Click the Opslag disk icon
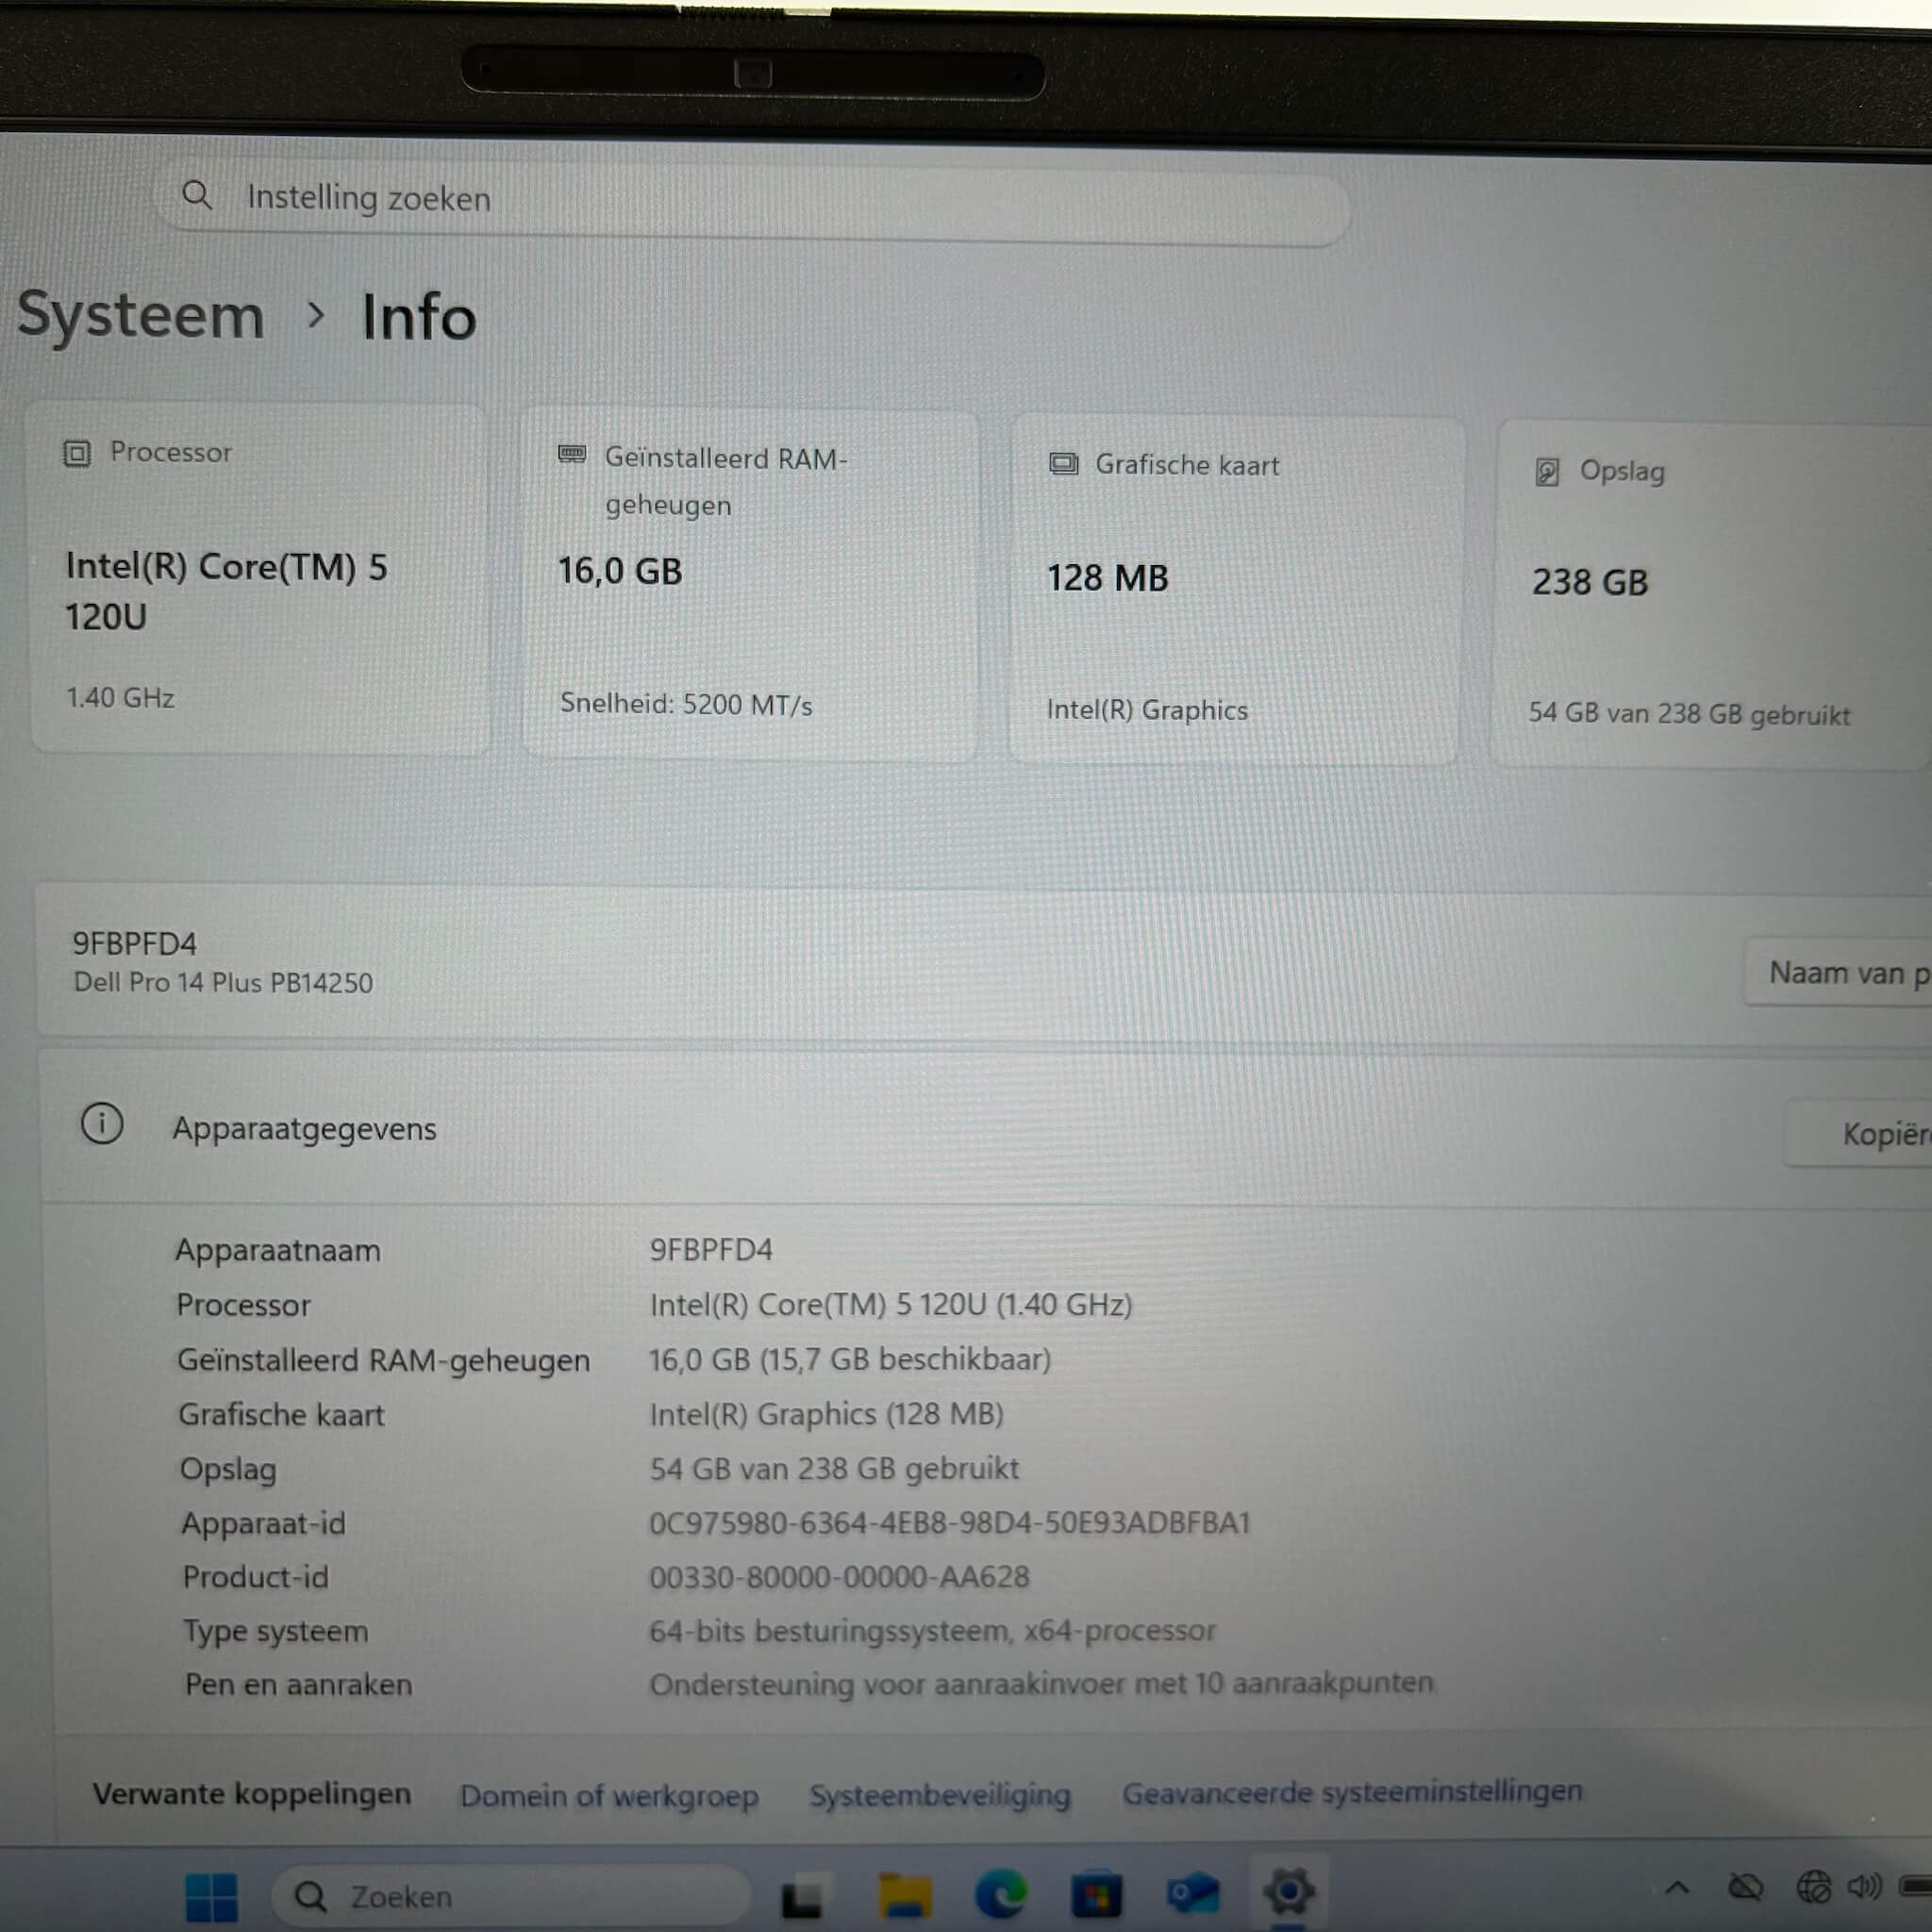This screenshot has width=1932, height=1932. 1547,471
